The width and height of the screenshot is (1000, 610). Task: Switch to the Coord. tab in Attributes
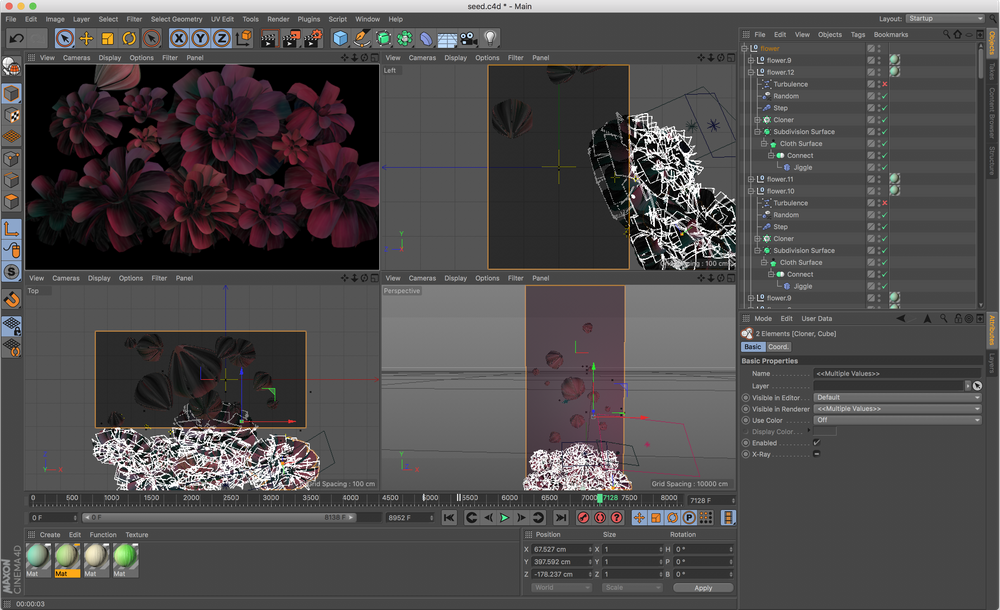[778, 347]
